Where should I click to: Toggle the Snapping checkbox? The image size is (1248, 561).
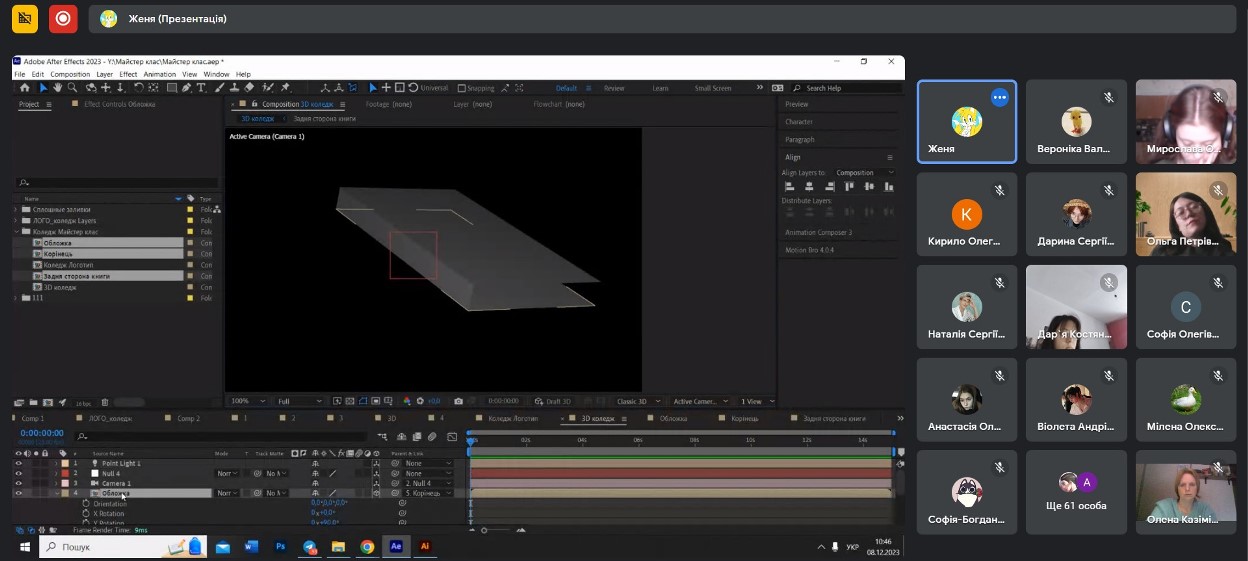(x=462, y=88)
